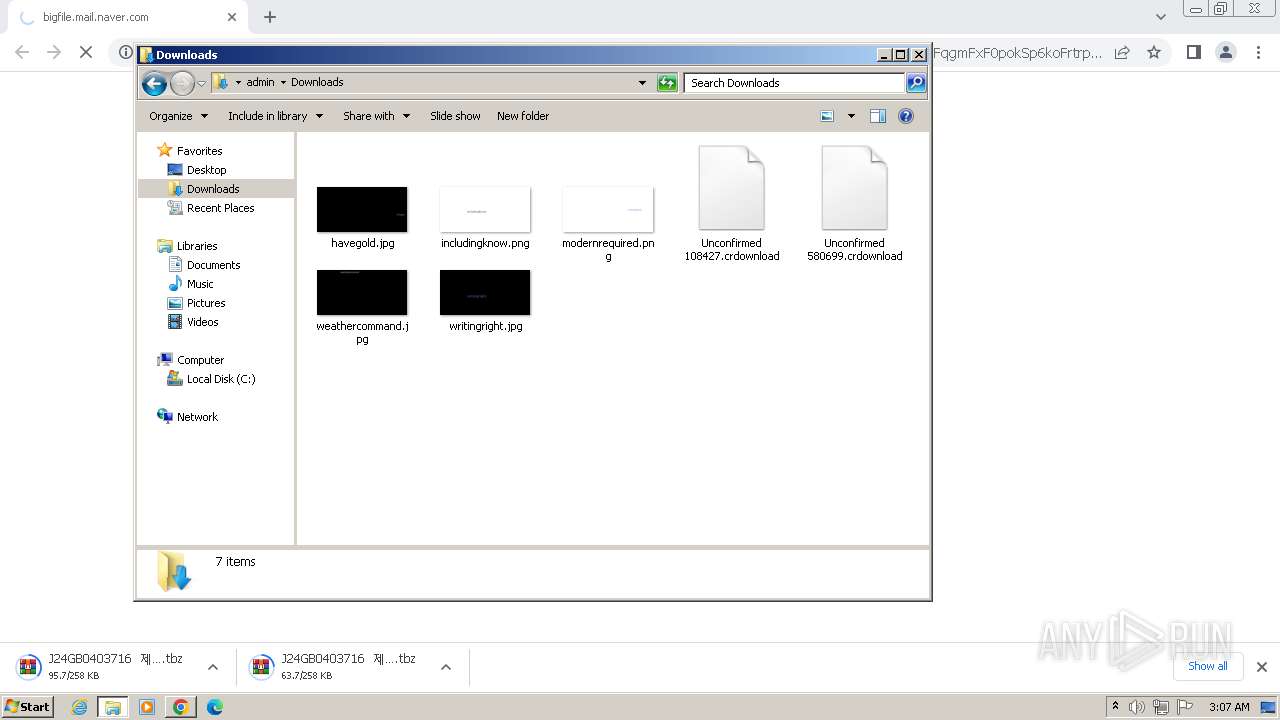Open the Videos library
Image resolution: width=1280 pixels, height=720 pixels.
(x=202, y=322)
